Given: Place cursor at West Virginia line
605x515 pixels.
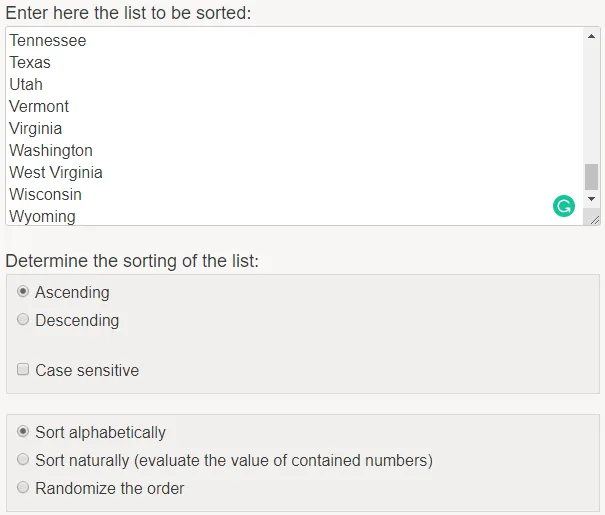Looking at the screenshot, I should 56,173.
